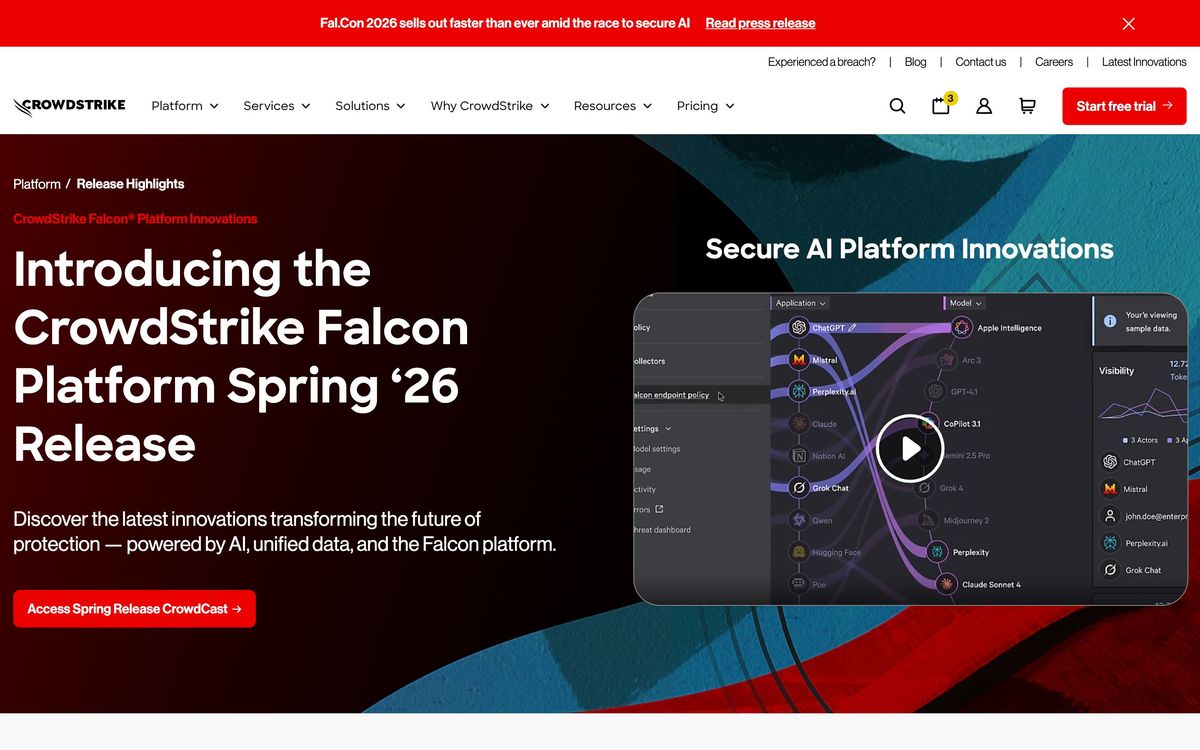1200x750 pixels.
Task: Select Release Highlights in the breadcrumb
Action: click(130, 184)
